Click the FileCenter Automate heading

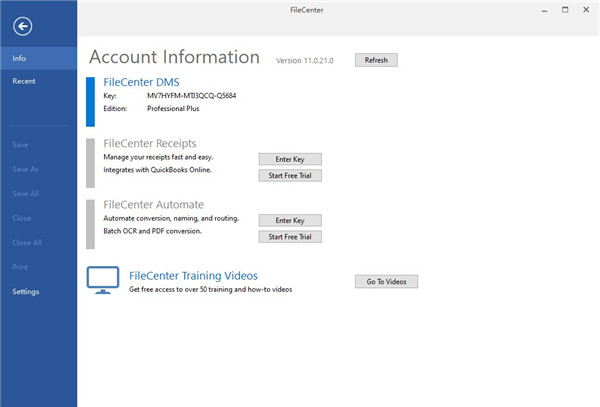153,205
